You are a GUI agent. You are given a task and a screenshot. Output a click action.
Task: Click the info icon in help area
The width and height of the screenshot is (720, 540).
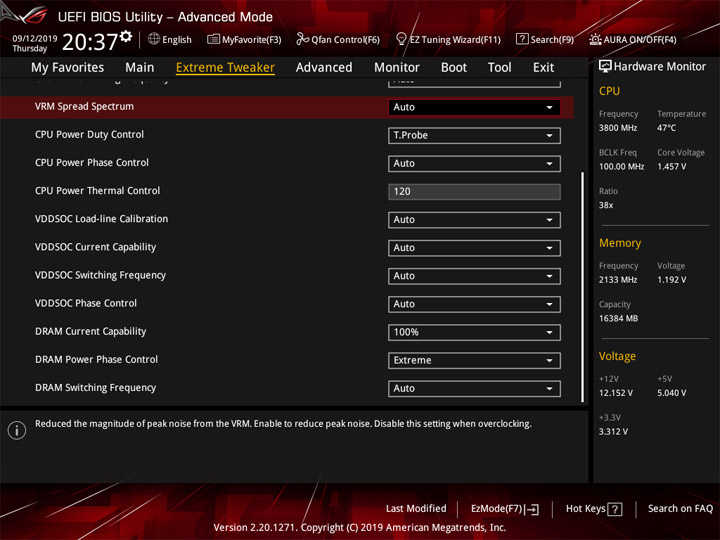[17, 430]
